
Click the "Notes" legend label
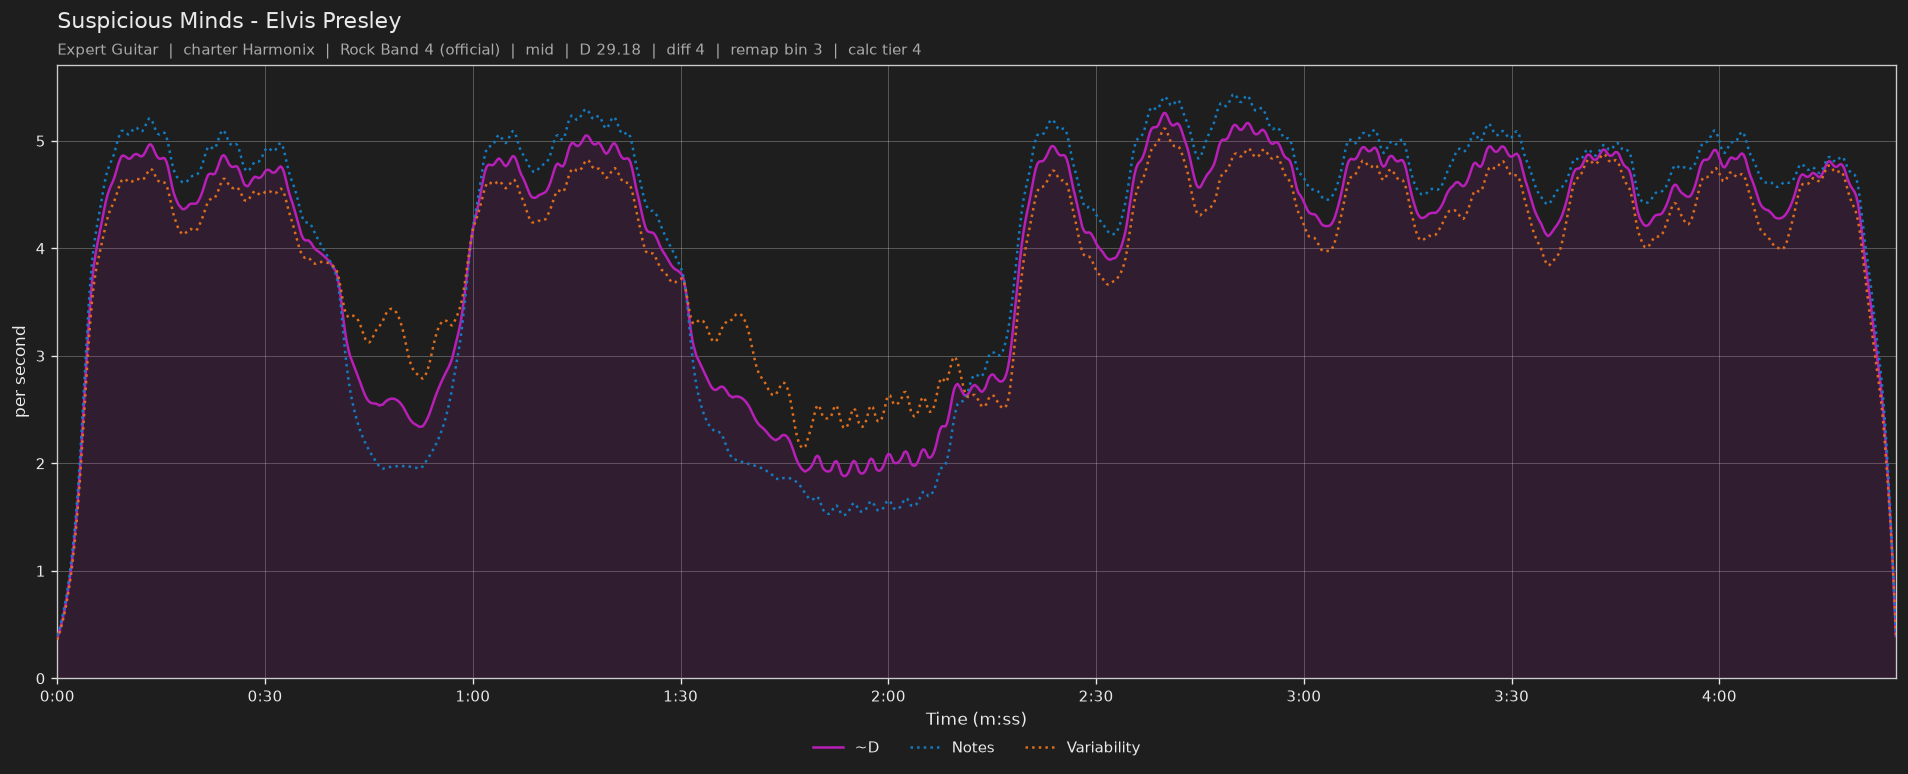tap(973, 748)
